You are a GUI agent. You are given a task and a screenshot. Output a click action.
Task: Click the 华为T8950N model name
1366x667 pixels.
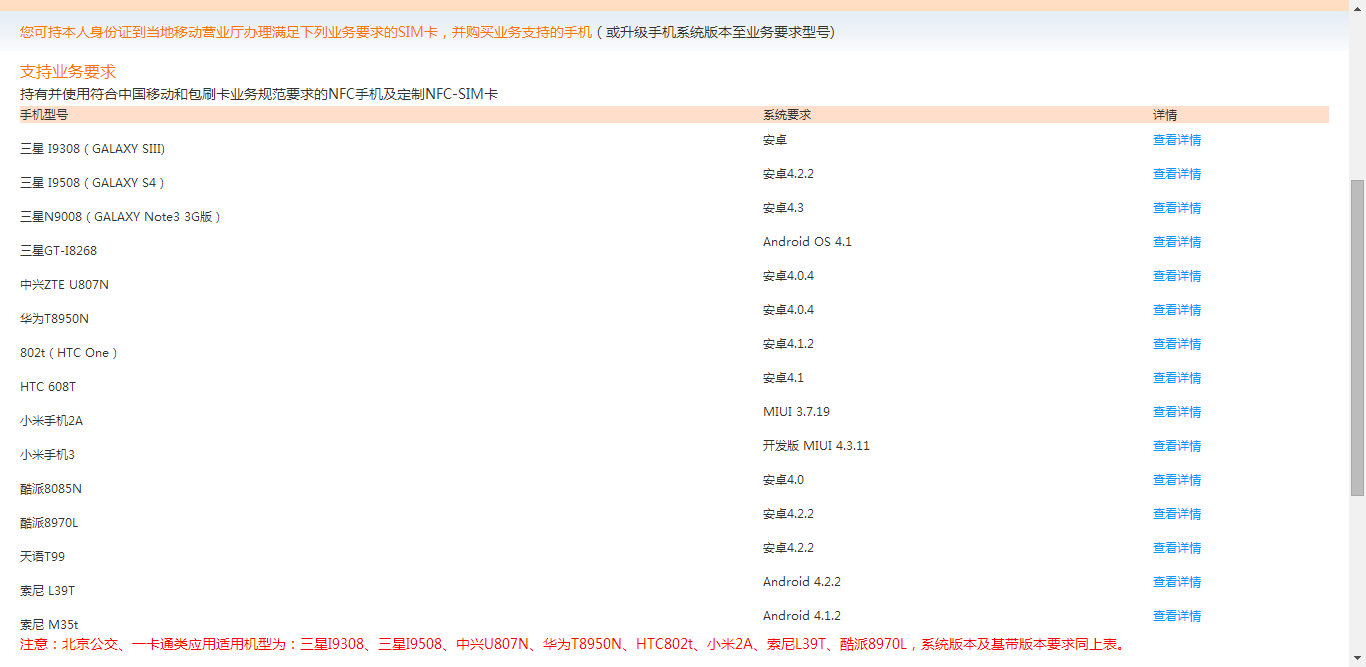pos(54,319)
